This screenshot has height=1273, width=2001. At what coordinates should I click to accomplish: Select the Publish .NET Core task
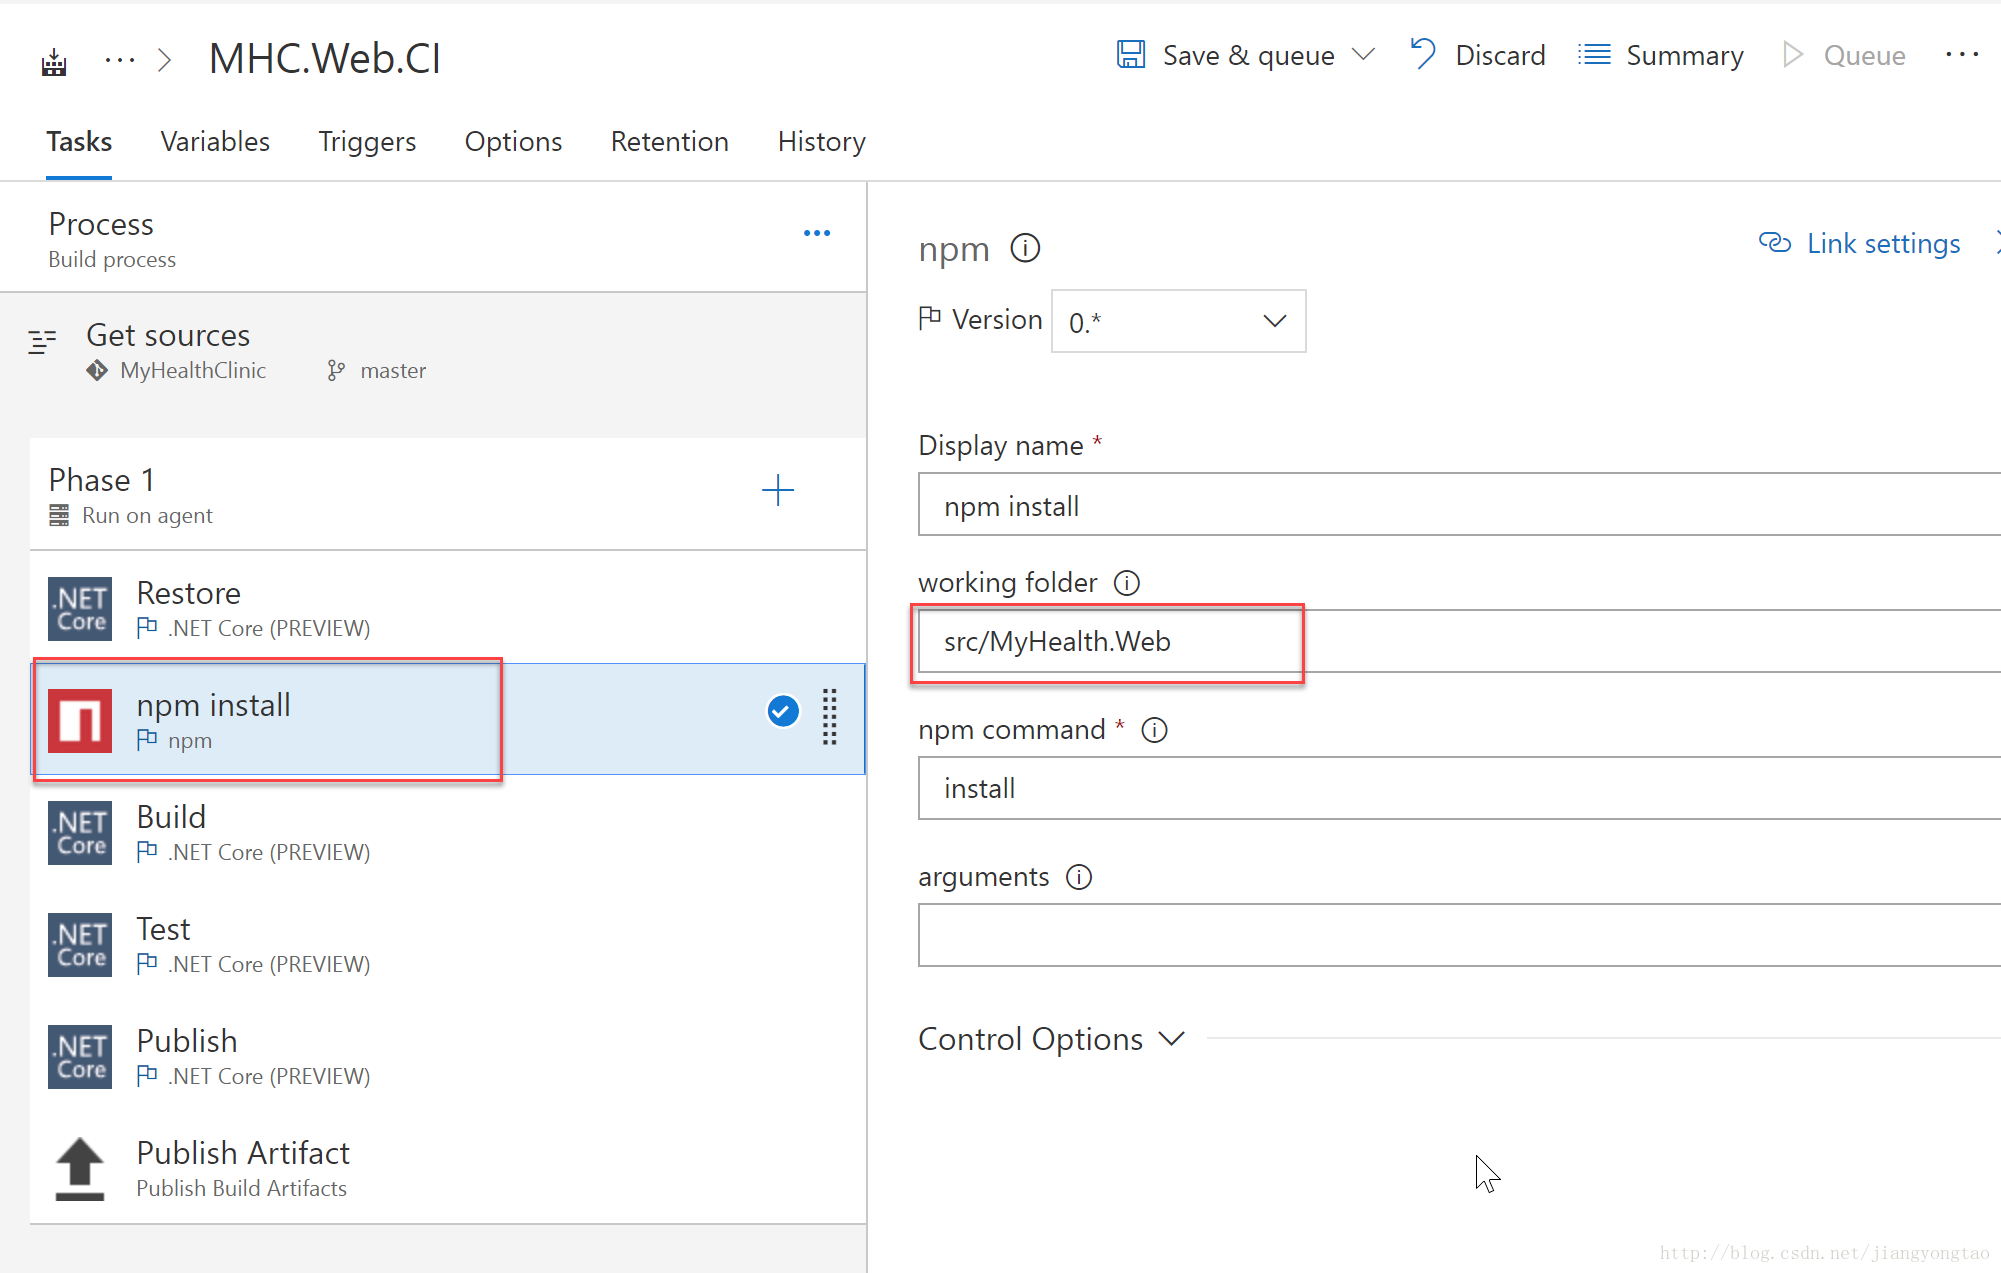(x=448, y=1056)
